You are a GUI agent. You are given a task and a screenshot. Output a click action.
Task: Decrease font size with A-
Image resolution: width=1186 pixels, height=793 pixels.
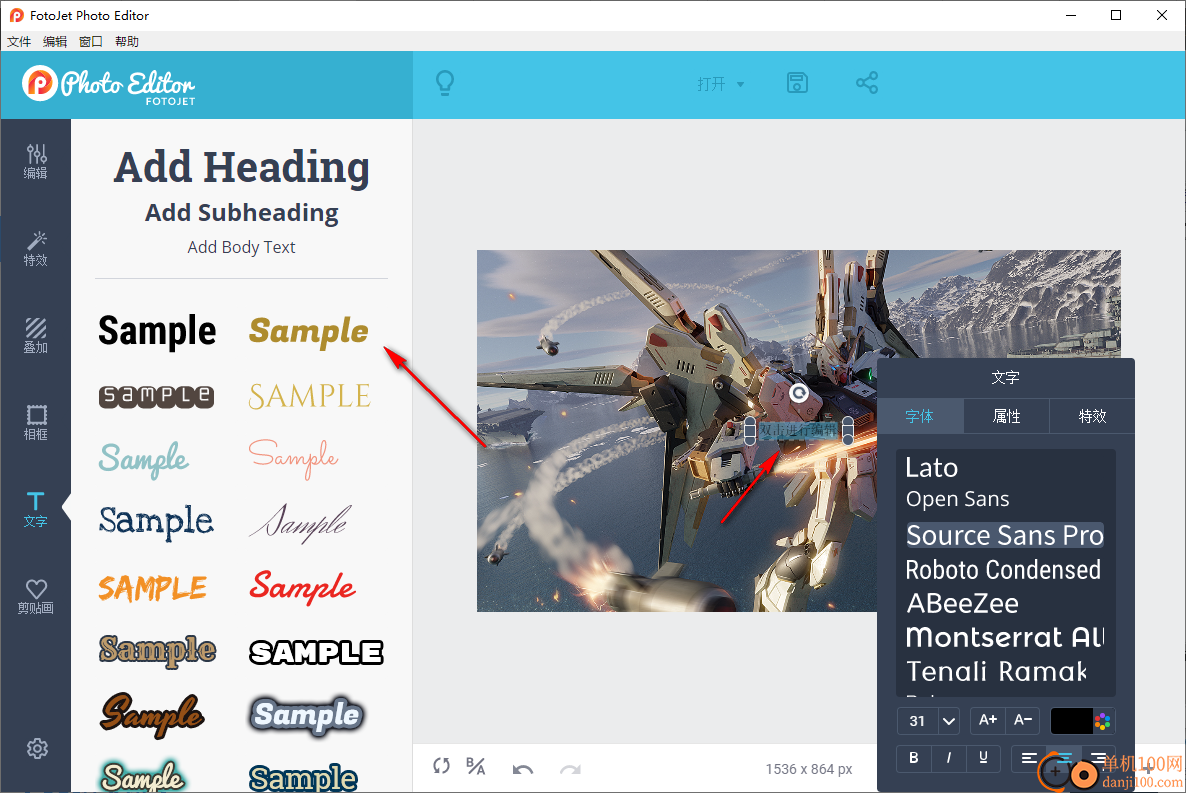(1023, 720)
